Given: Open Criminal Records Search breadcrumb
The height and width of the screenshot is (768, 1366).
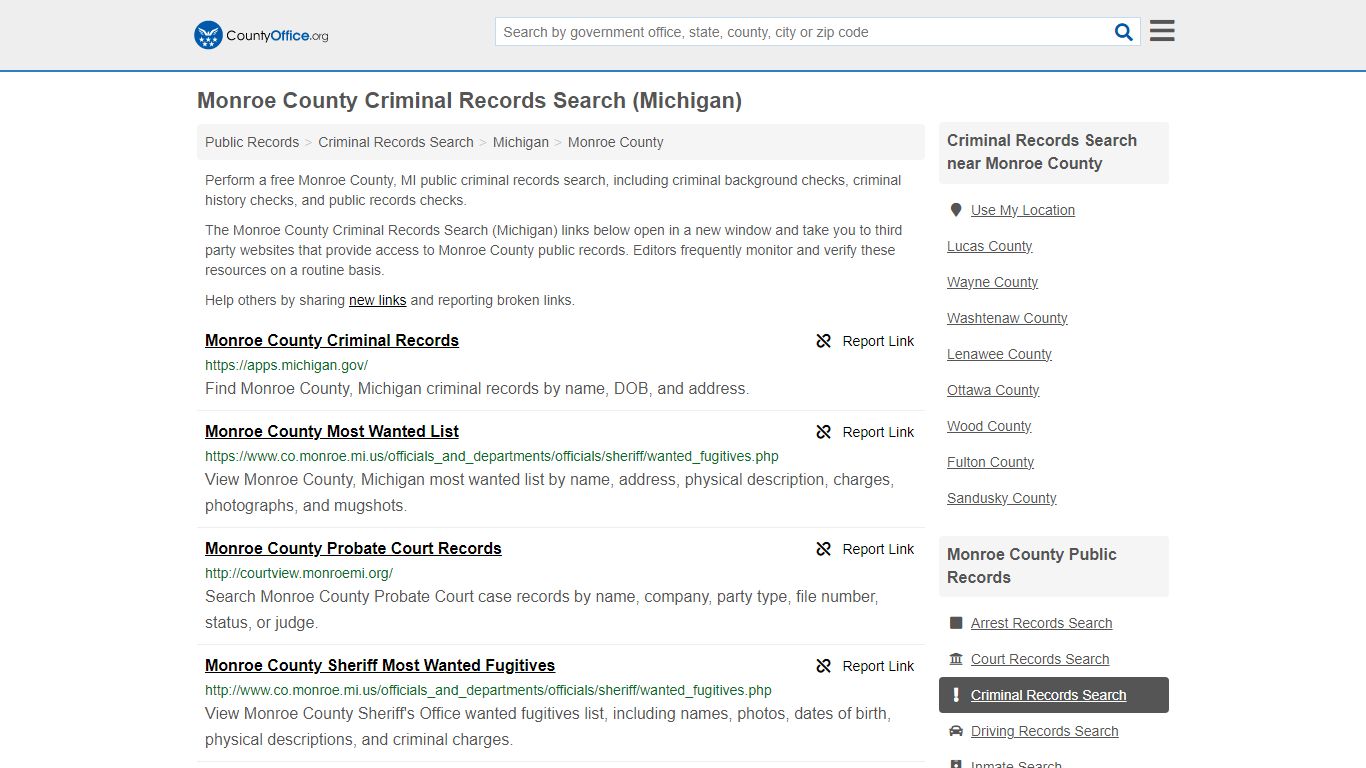Looking at the screenshot, I should (x=396, y=142).
